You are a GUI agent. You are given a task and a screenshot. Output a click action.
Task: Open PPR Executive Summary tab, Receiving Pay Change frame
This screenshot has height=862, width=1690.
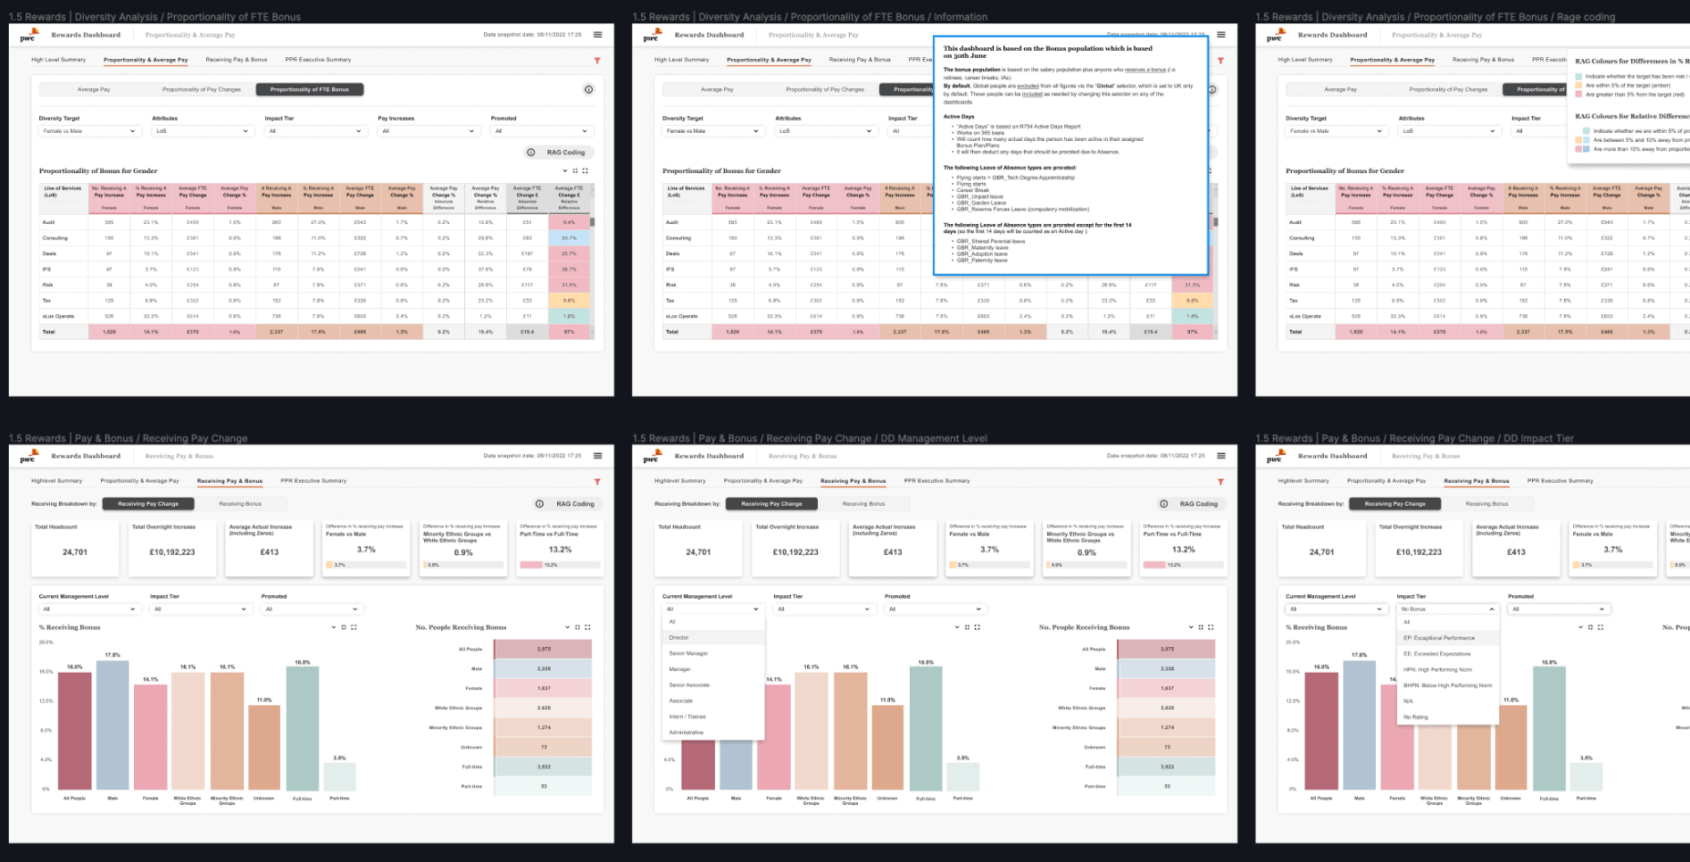tap(313, 481)
